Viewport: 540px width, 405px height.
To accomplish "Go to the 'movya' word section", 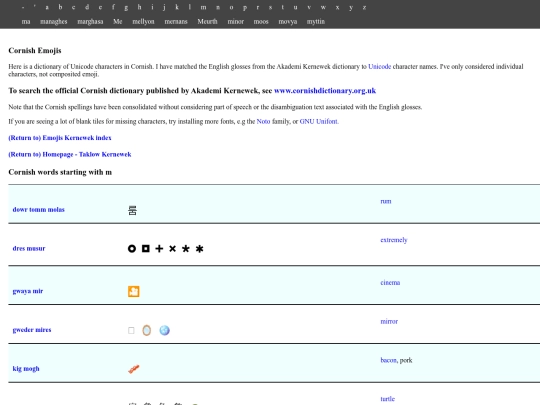I will pos(288,21).
